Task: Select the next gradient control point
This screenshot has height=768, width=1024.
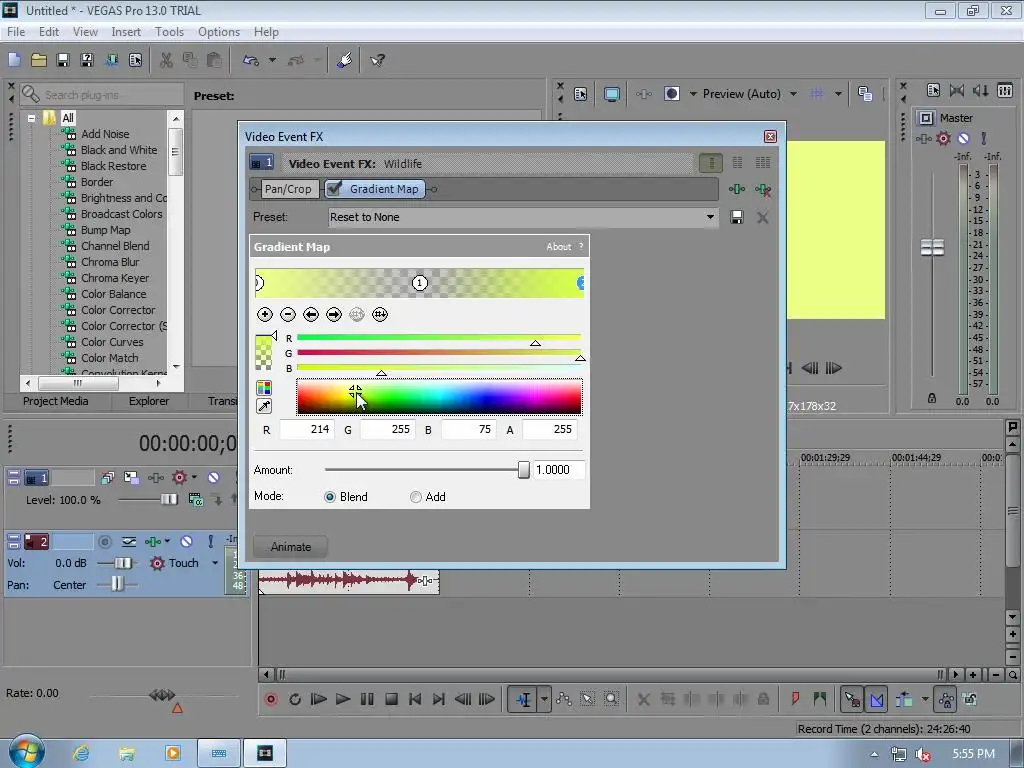Action: pos(334,315)
